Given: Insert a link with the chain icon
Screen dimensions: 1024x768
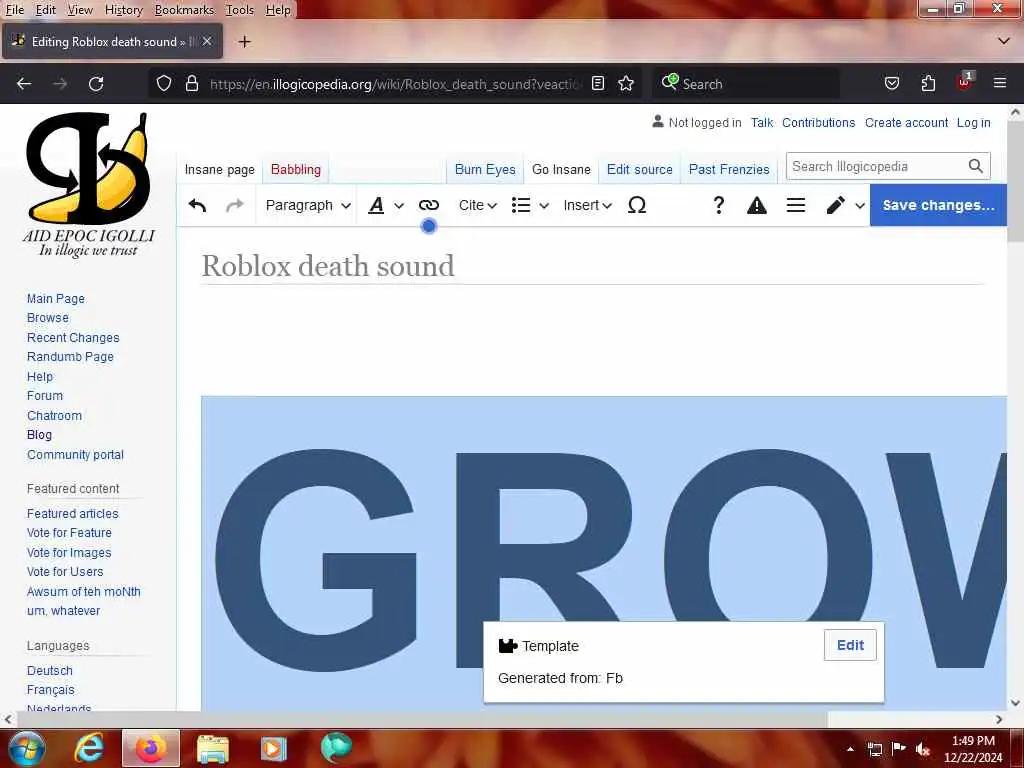Looking at the screenshot, I should coord(428,205).
